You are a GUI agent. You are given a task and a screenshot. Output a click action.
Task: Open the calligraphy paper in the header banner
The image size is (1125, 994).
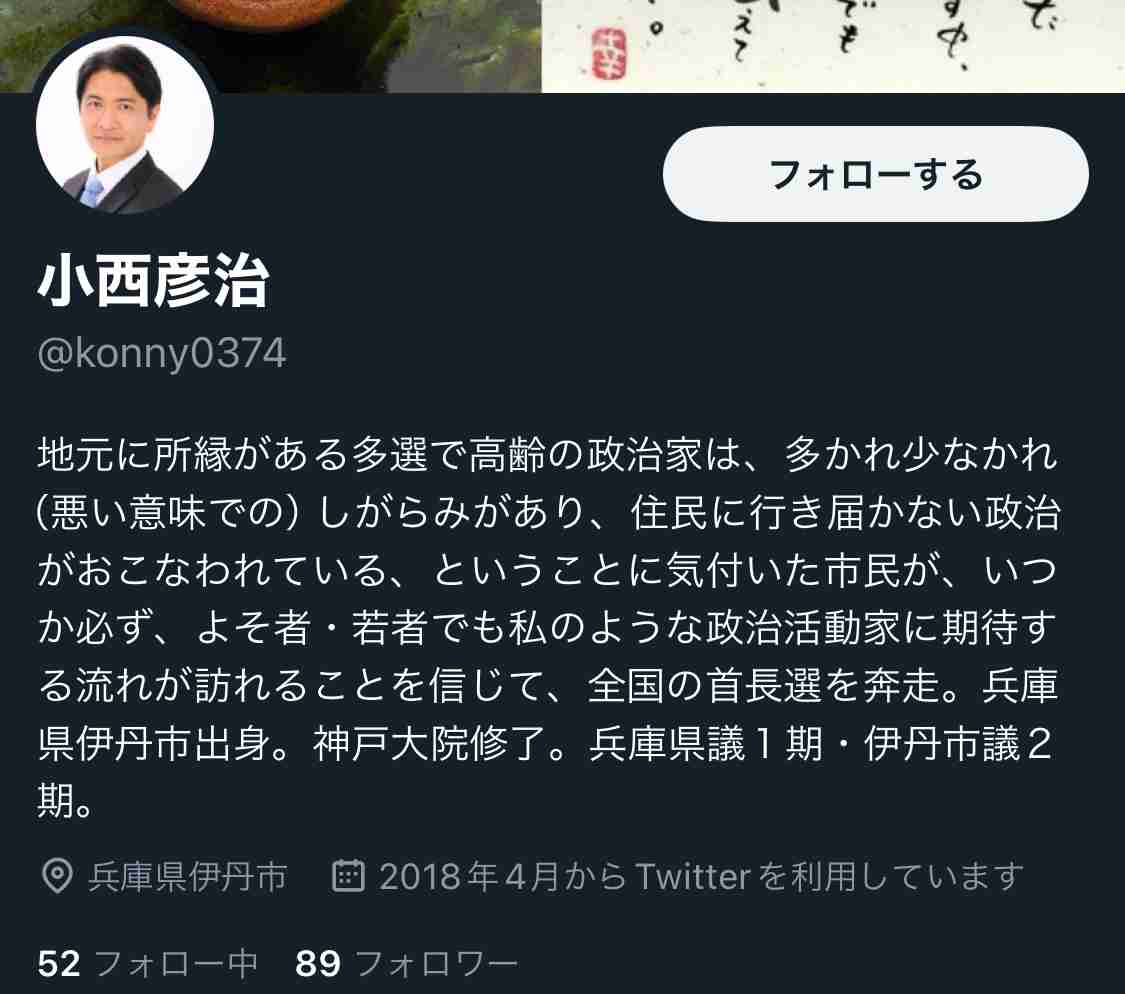coord(832,46)
